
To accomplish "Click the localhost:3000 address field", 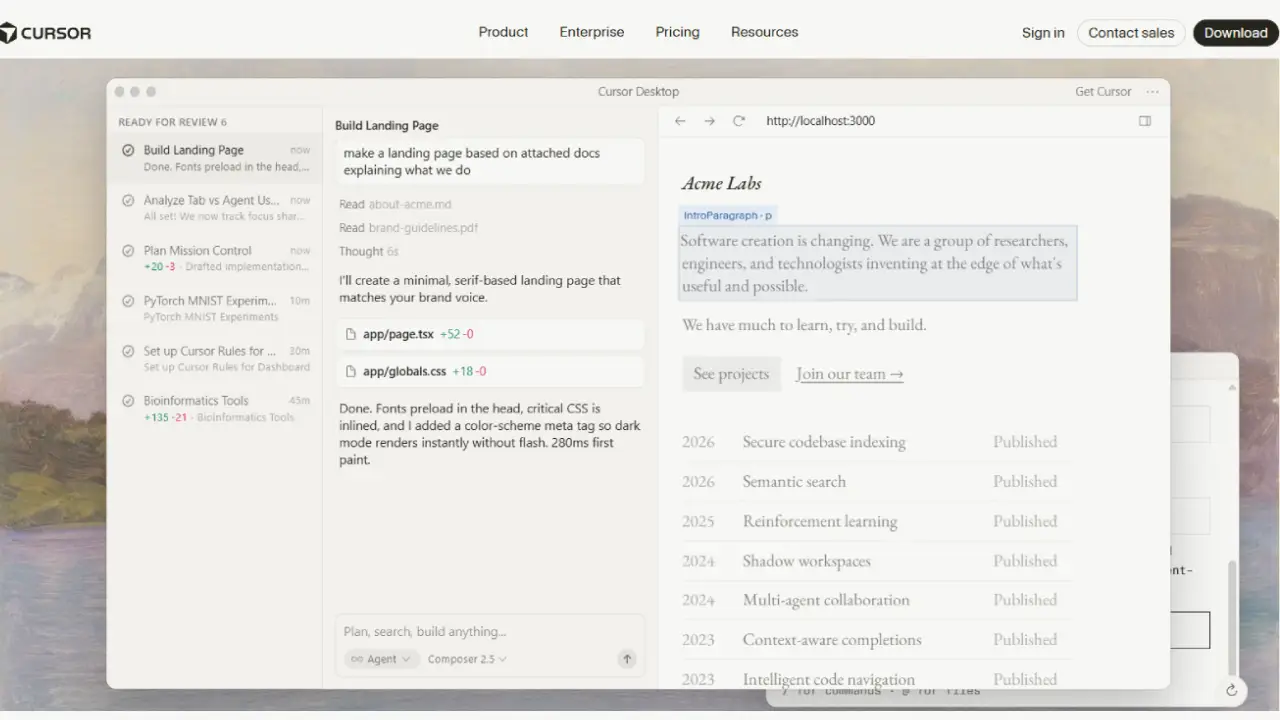I will pyautogui.click(x=820, y=121).
